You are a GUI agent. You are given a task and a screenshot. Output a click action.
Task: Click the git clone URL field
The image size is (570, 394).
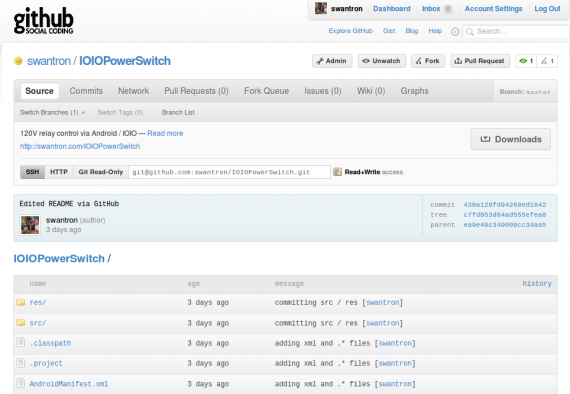pos(229,172)
